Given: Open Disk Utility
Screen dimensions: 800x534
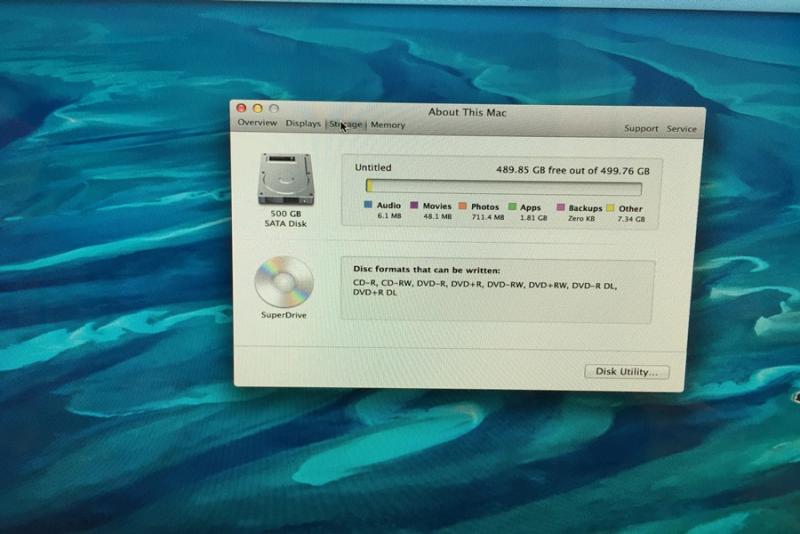Looking at the screenshot, I should 627,372.
